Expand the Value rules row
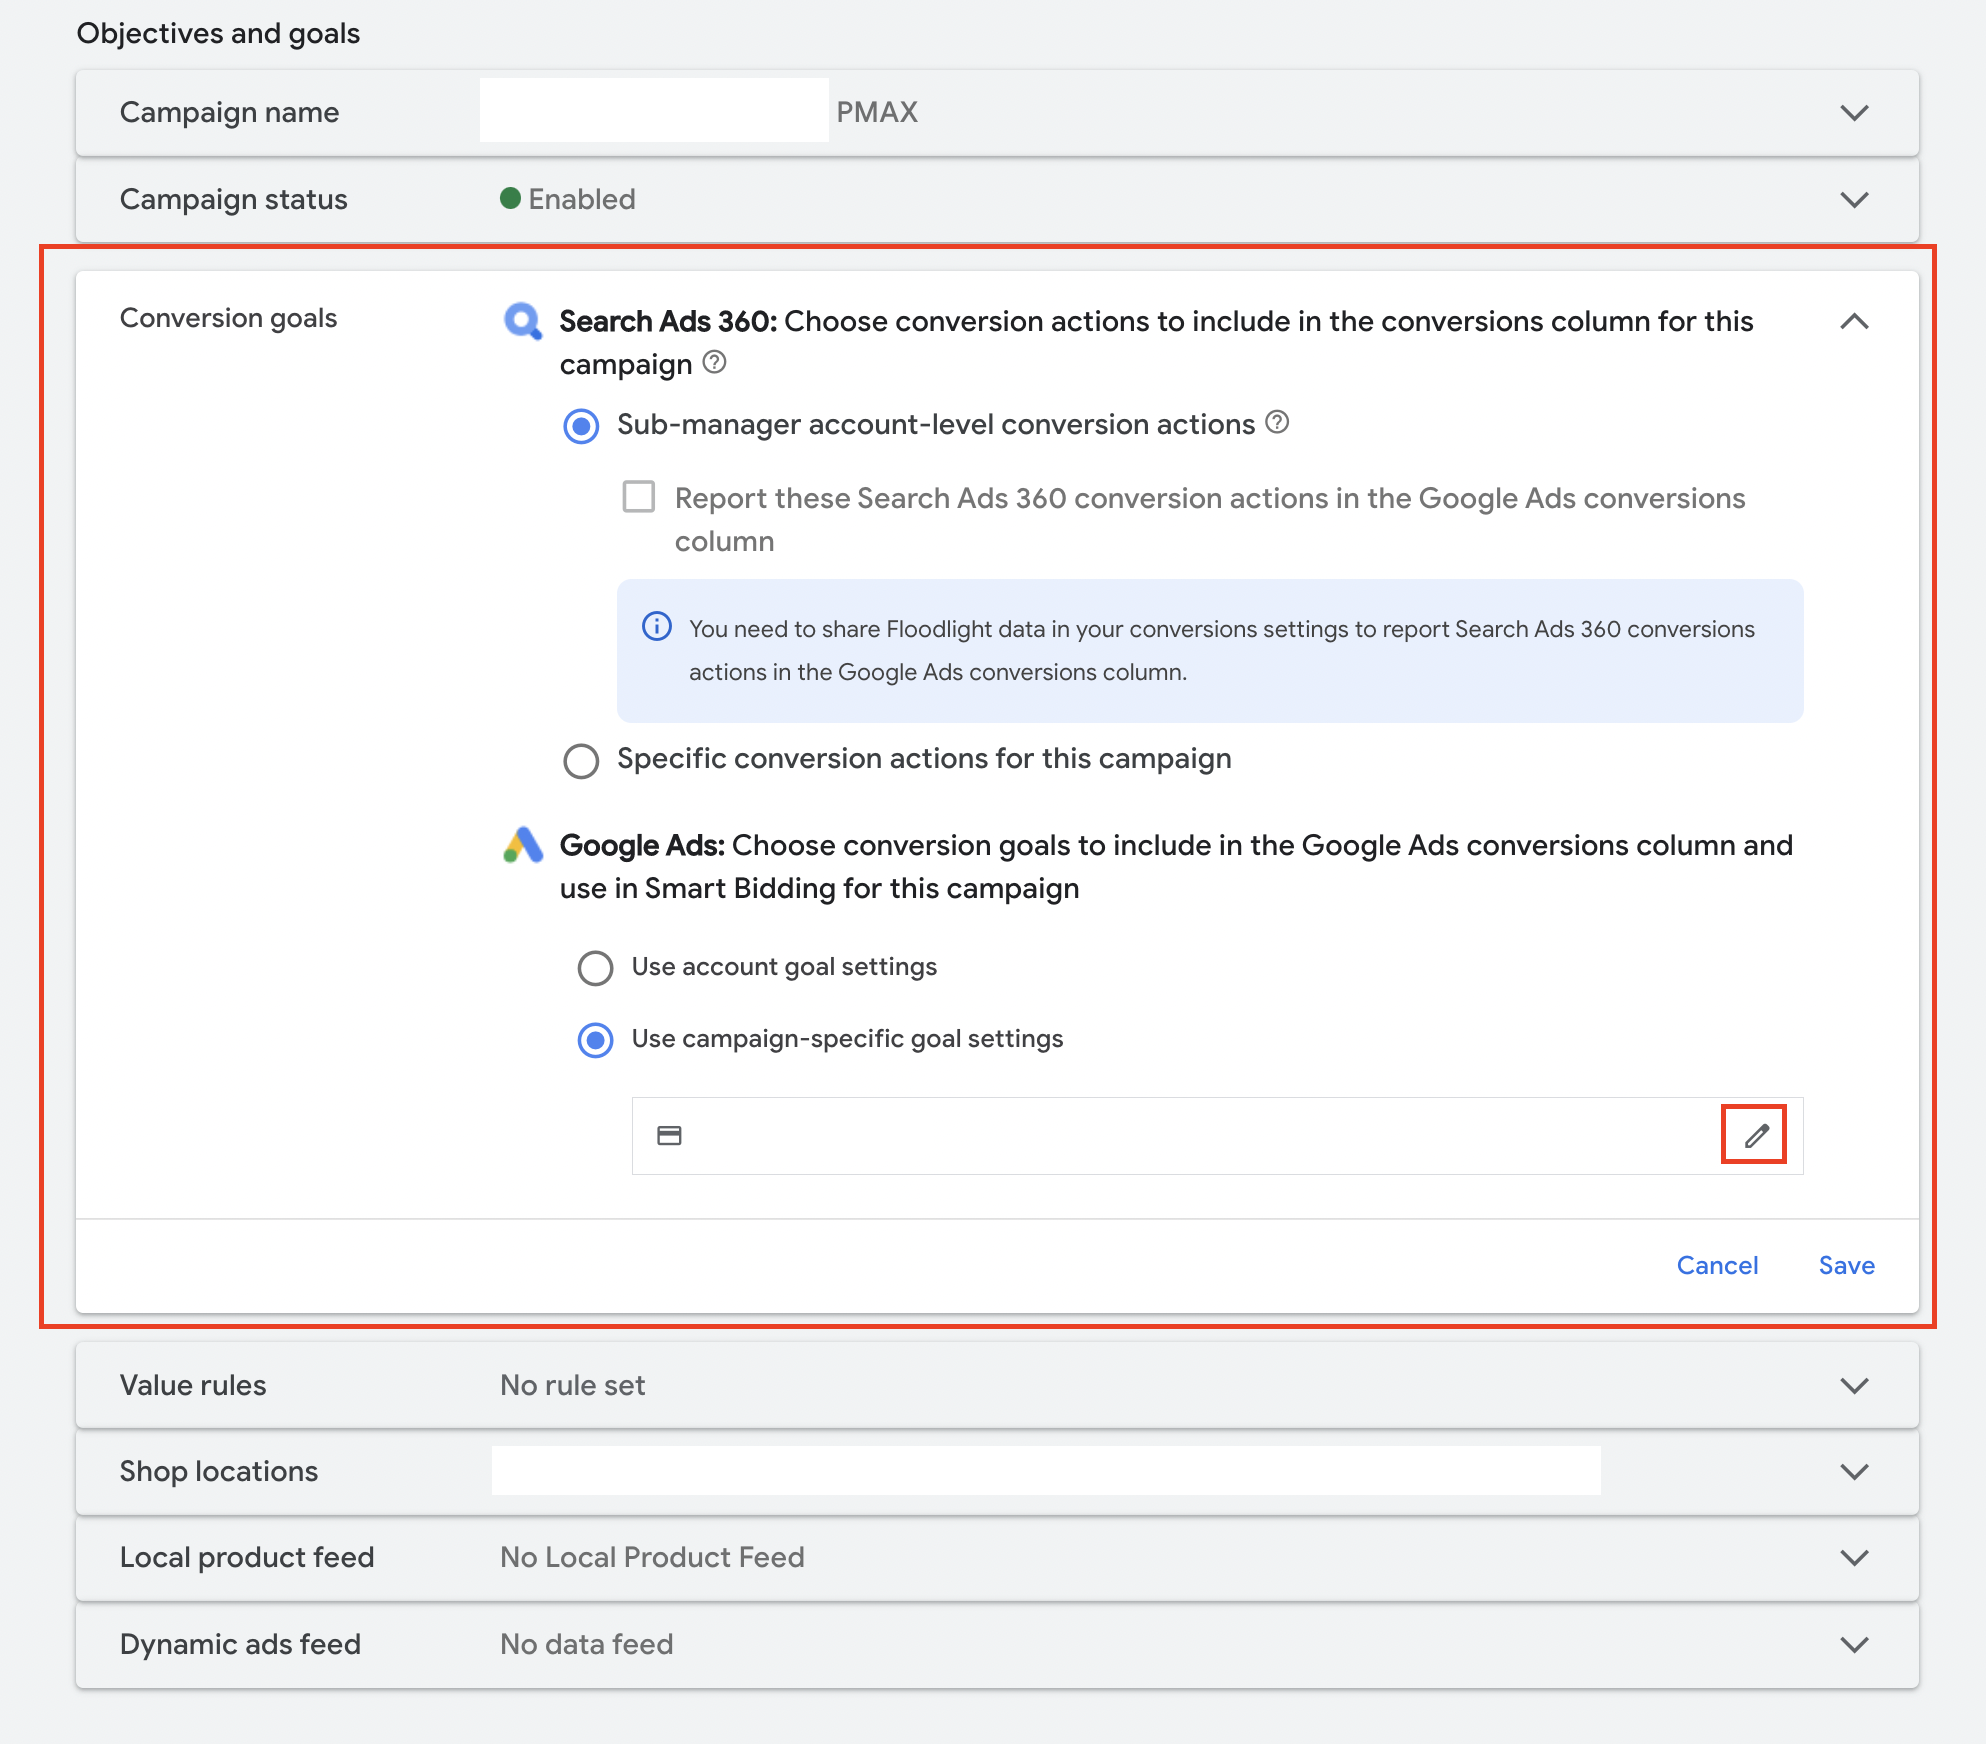The width and height of the screenshot is (1986, 1744). tap(1854, 1385)
